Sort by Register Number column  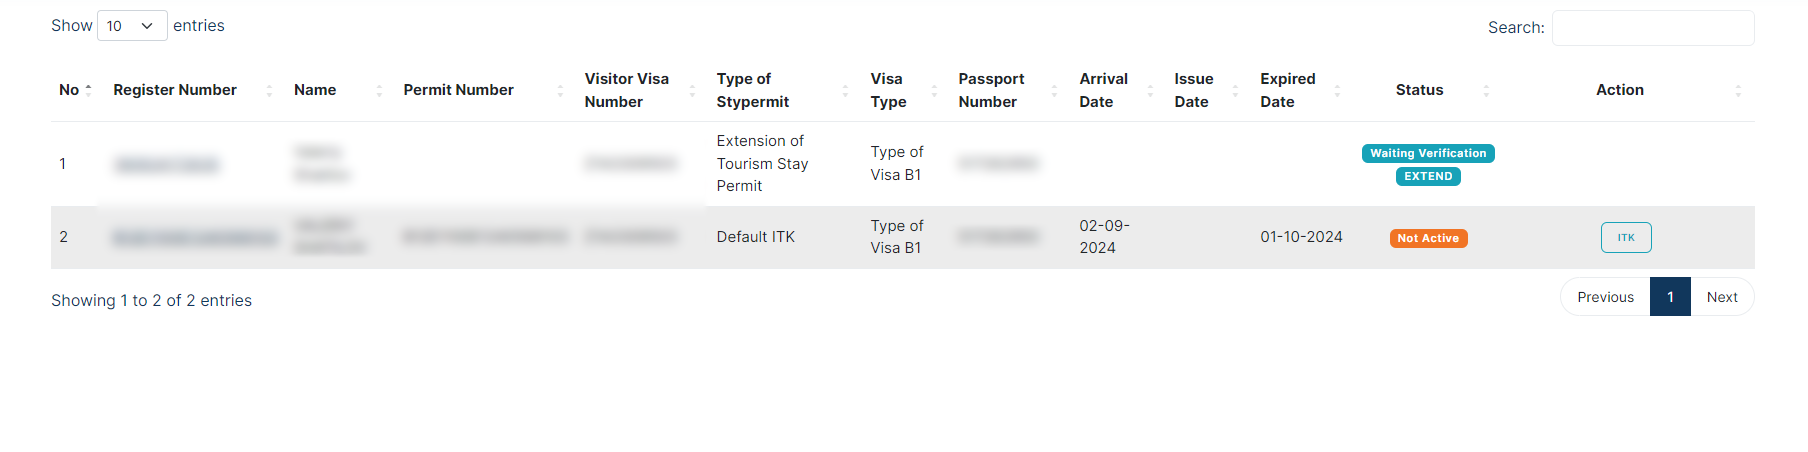coord(193,90)
